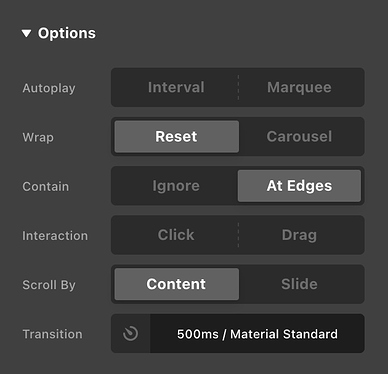This screenshot has height=374, width=388.
Task: Click the Transition property label
Action: 52,334
